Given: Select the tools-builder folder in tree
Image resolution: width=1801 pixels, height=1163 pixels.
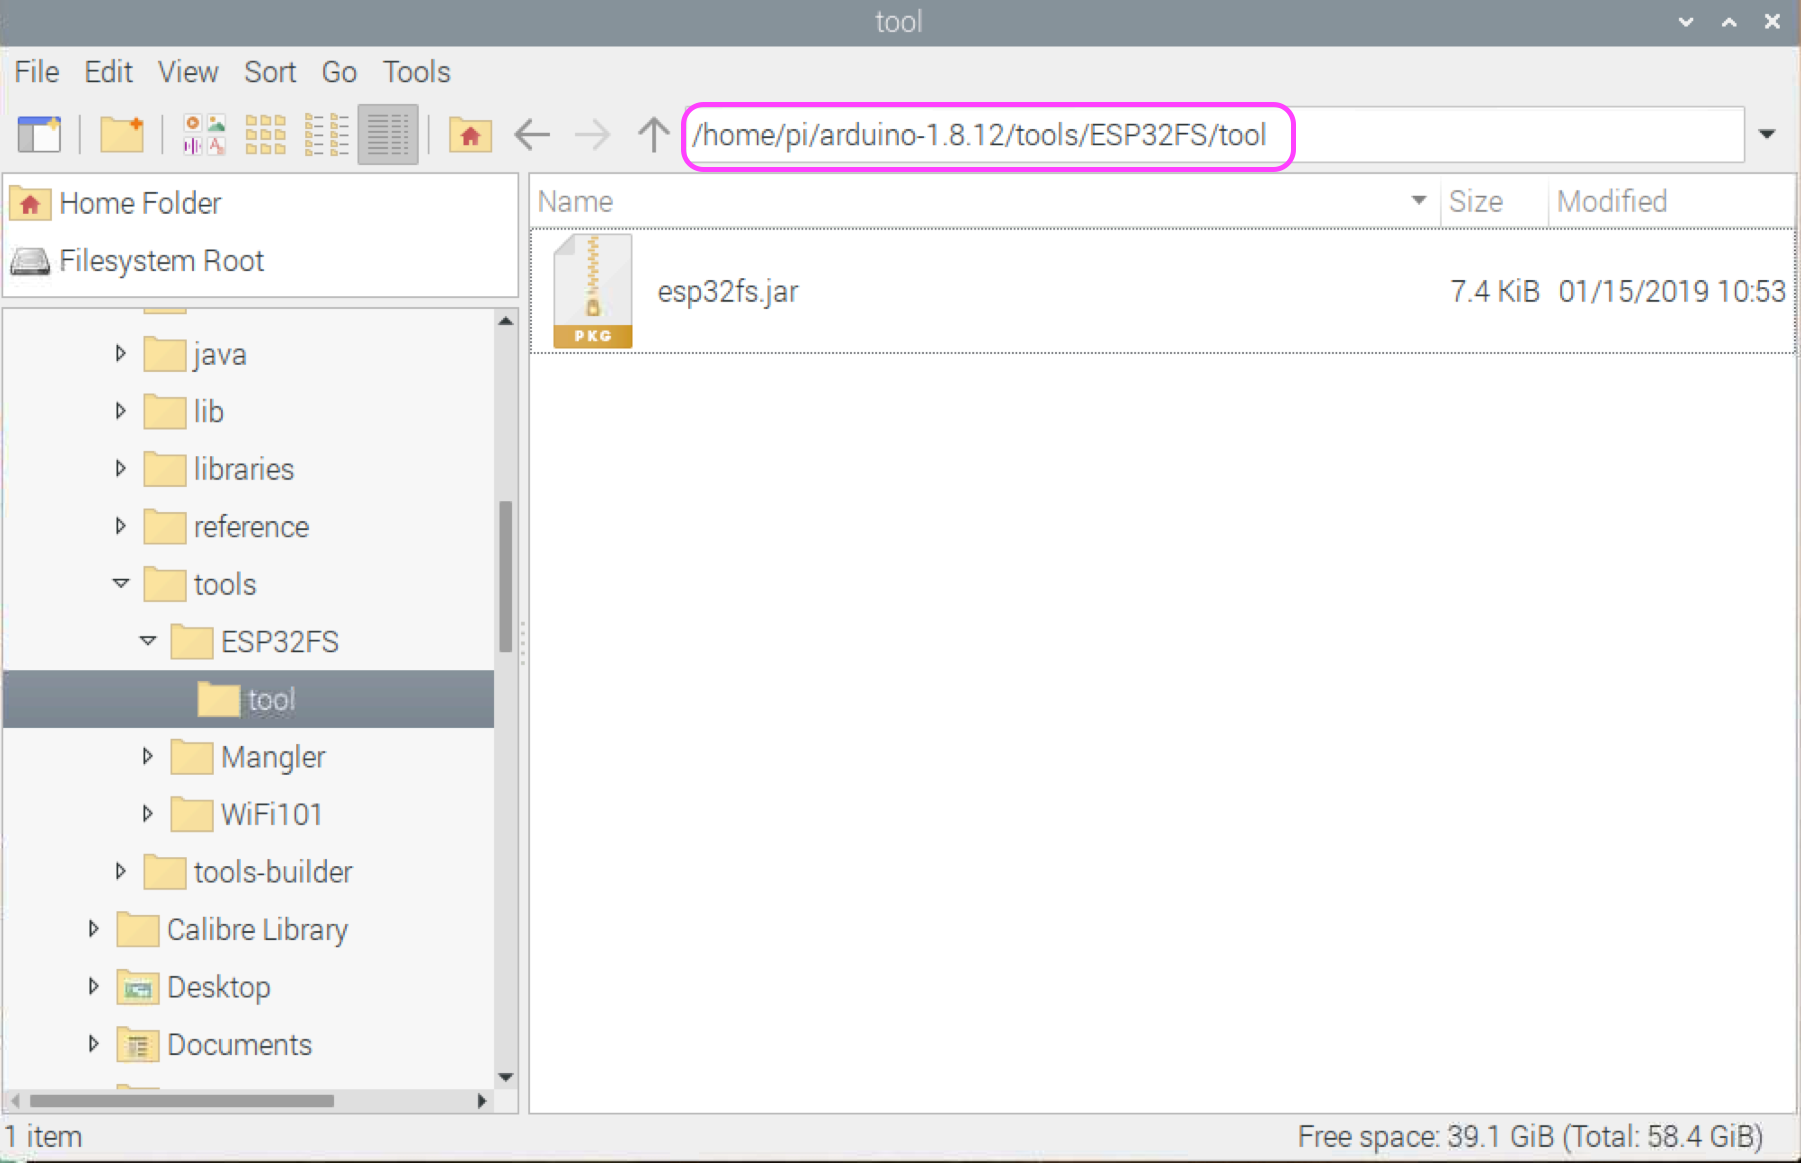Looking at the screenshot, I should [x=248, y=872].
